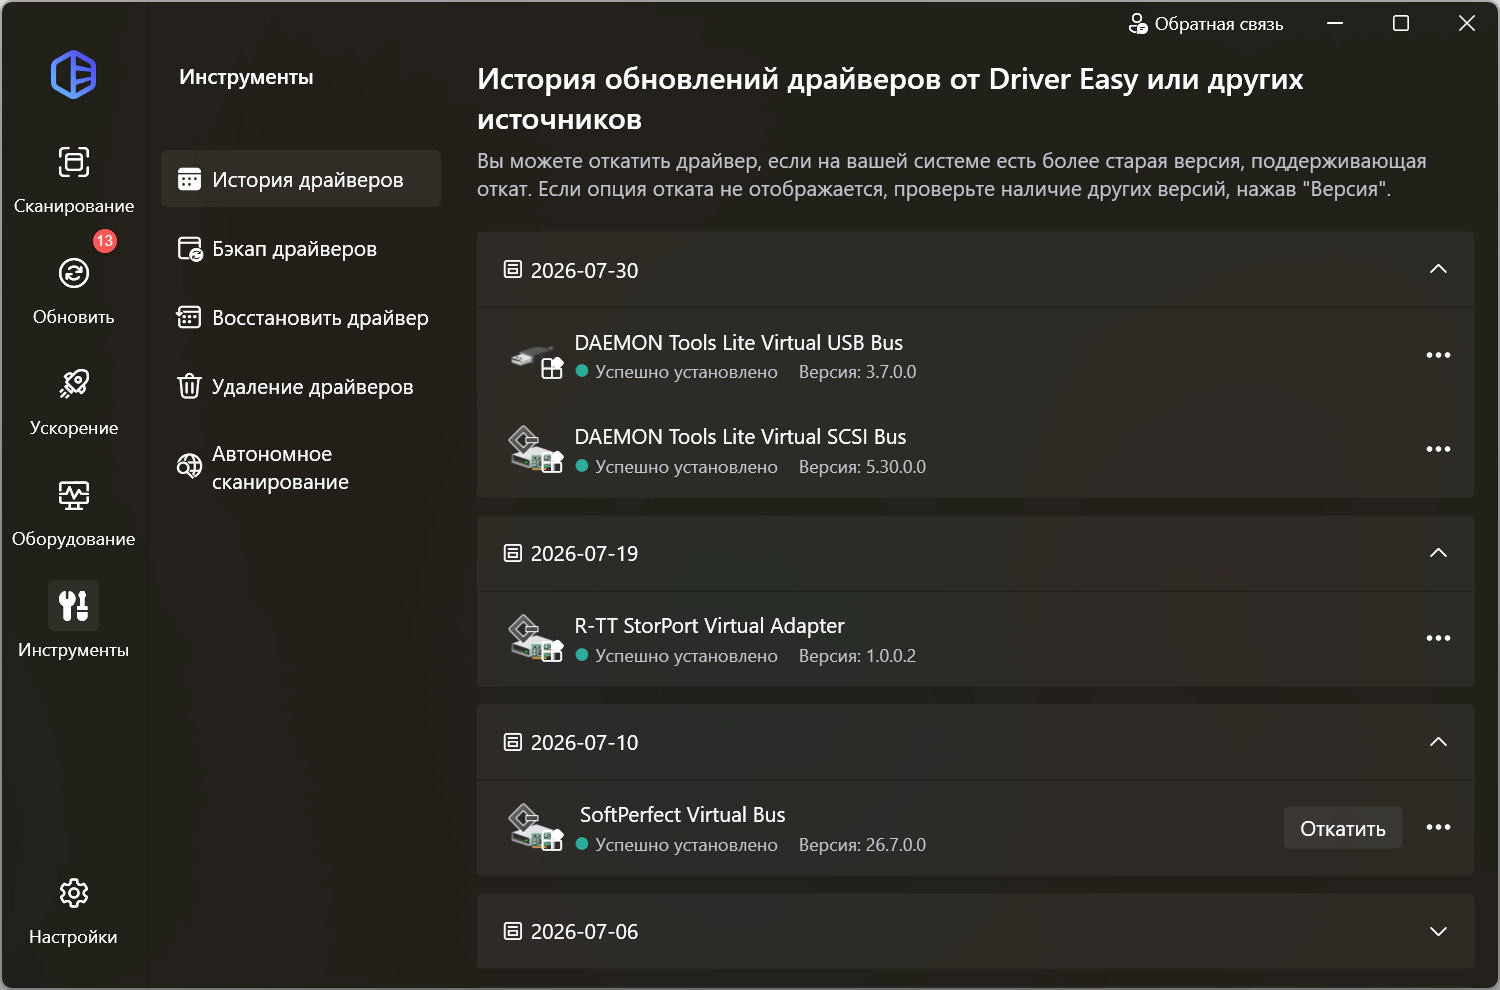The height and width of the screenshot is (990, 1500).
Task: Click the Восстановить драйвер icon
Action: pos(189,317)
